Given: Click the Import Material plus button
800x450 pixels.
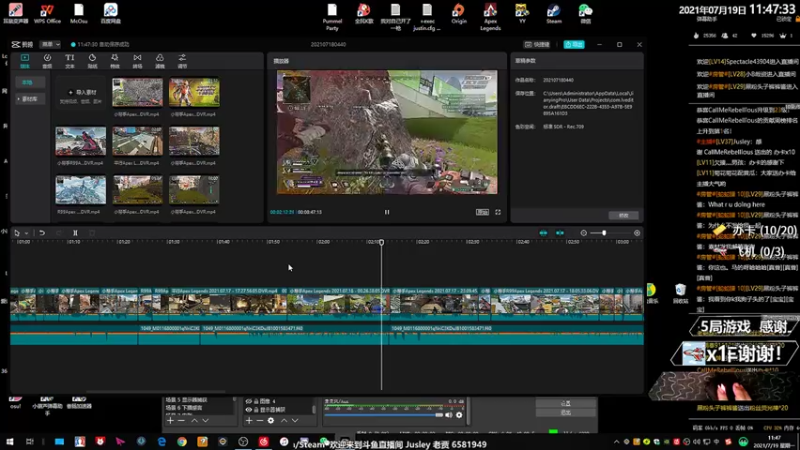Looking at the screenshot, I should click(82, 92).
